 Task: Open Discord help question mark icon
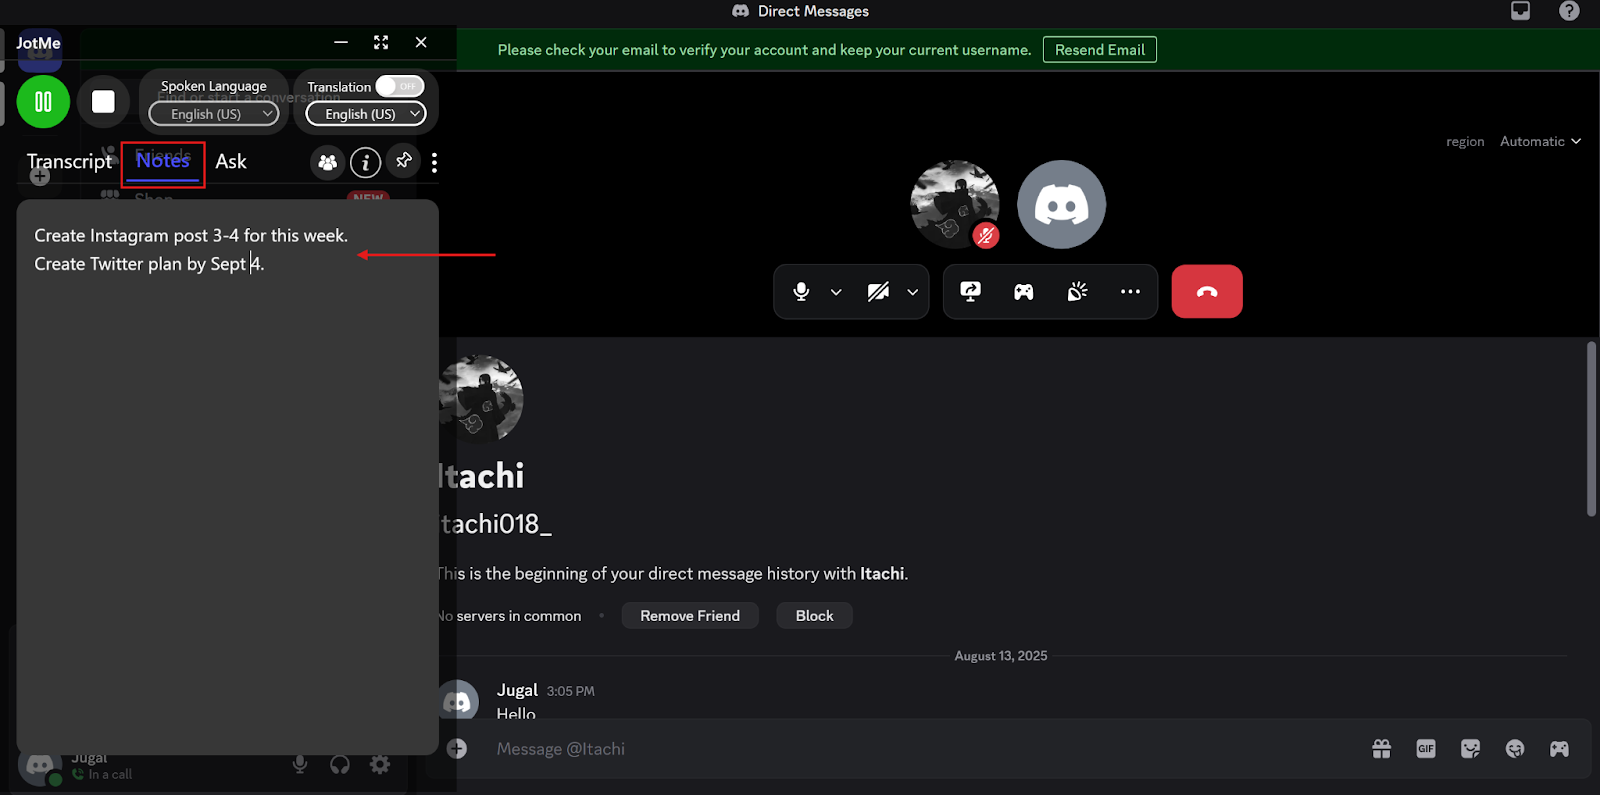click(1569, 11)
